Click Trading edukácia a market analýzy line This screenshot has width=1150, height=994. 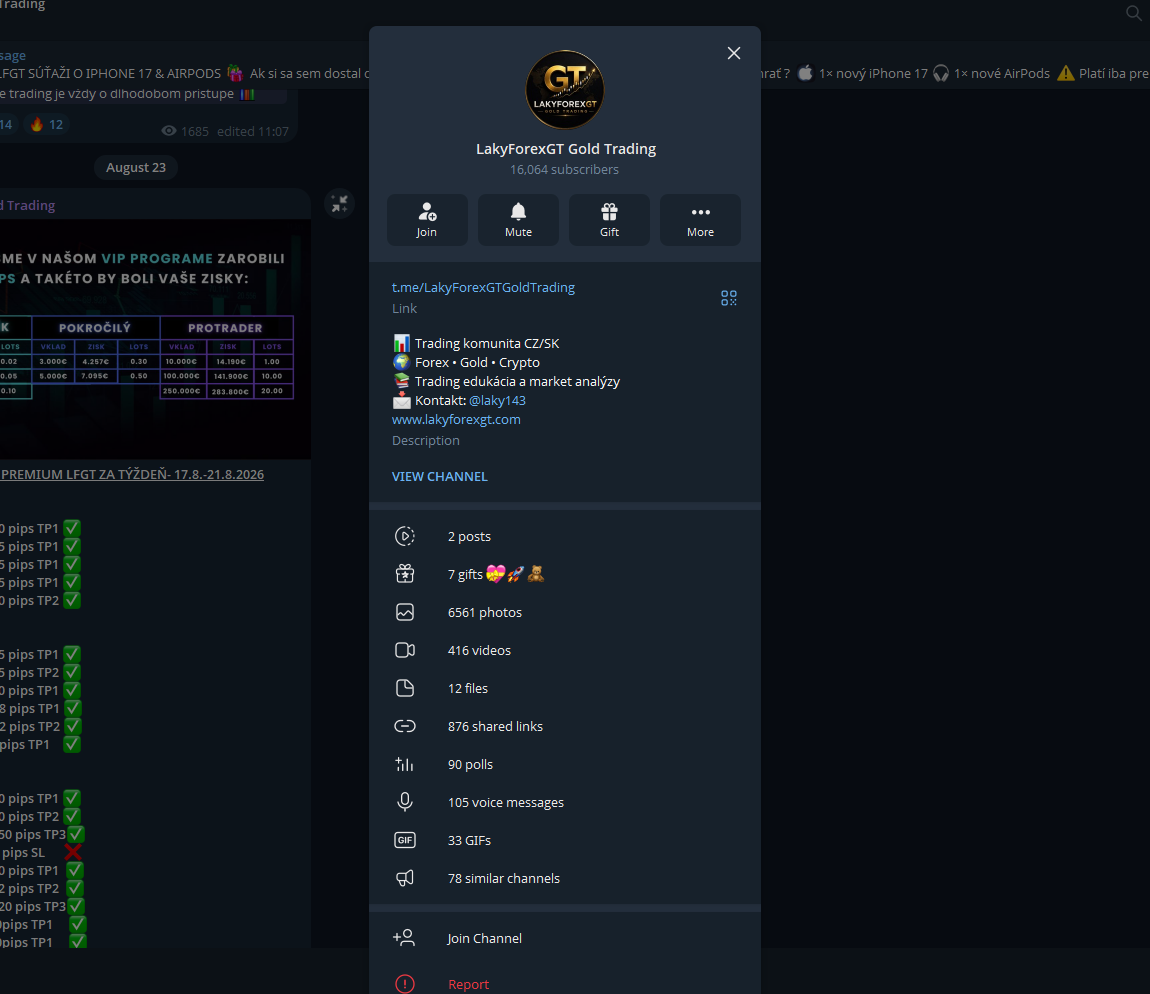517,381
